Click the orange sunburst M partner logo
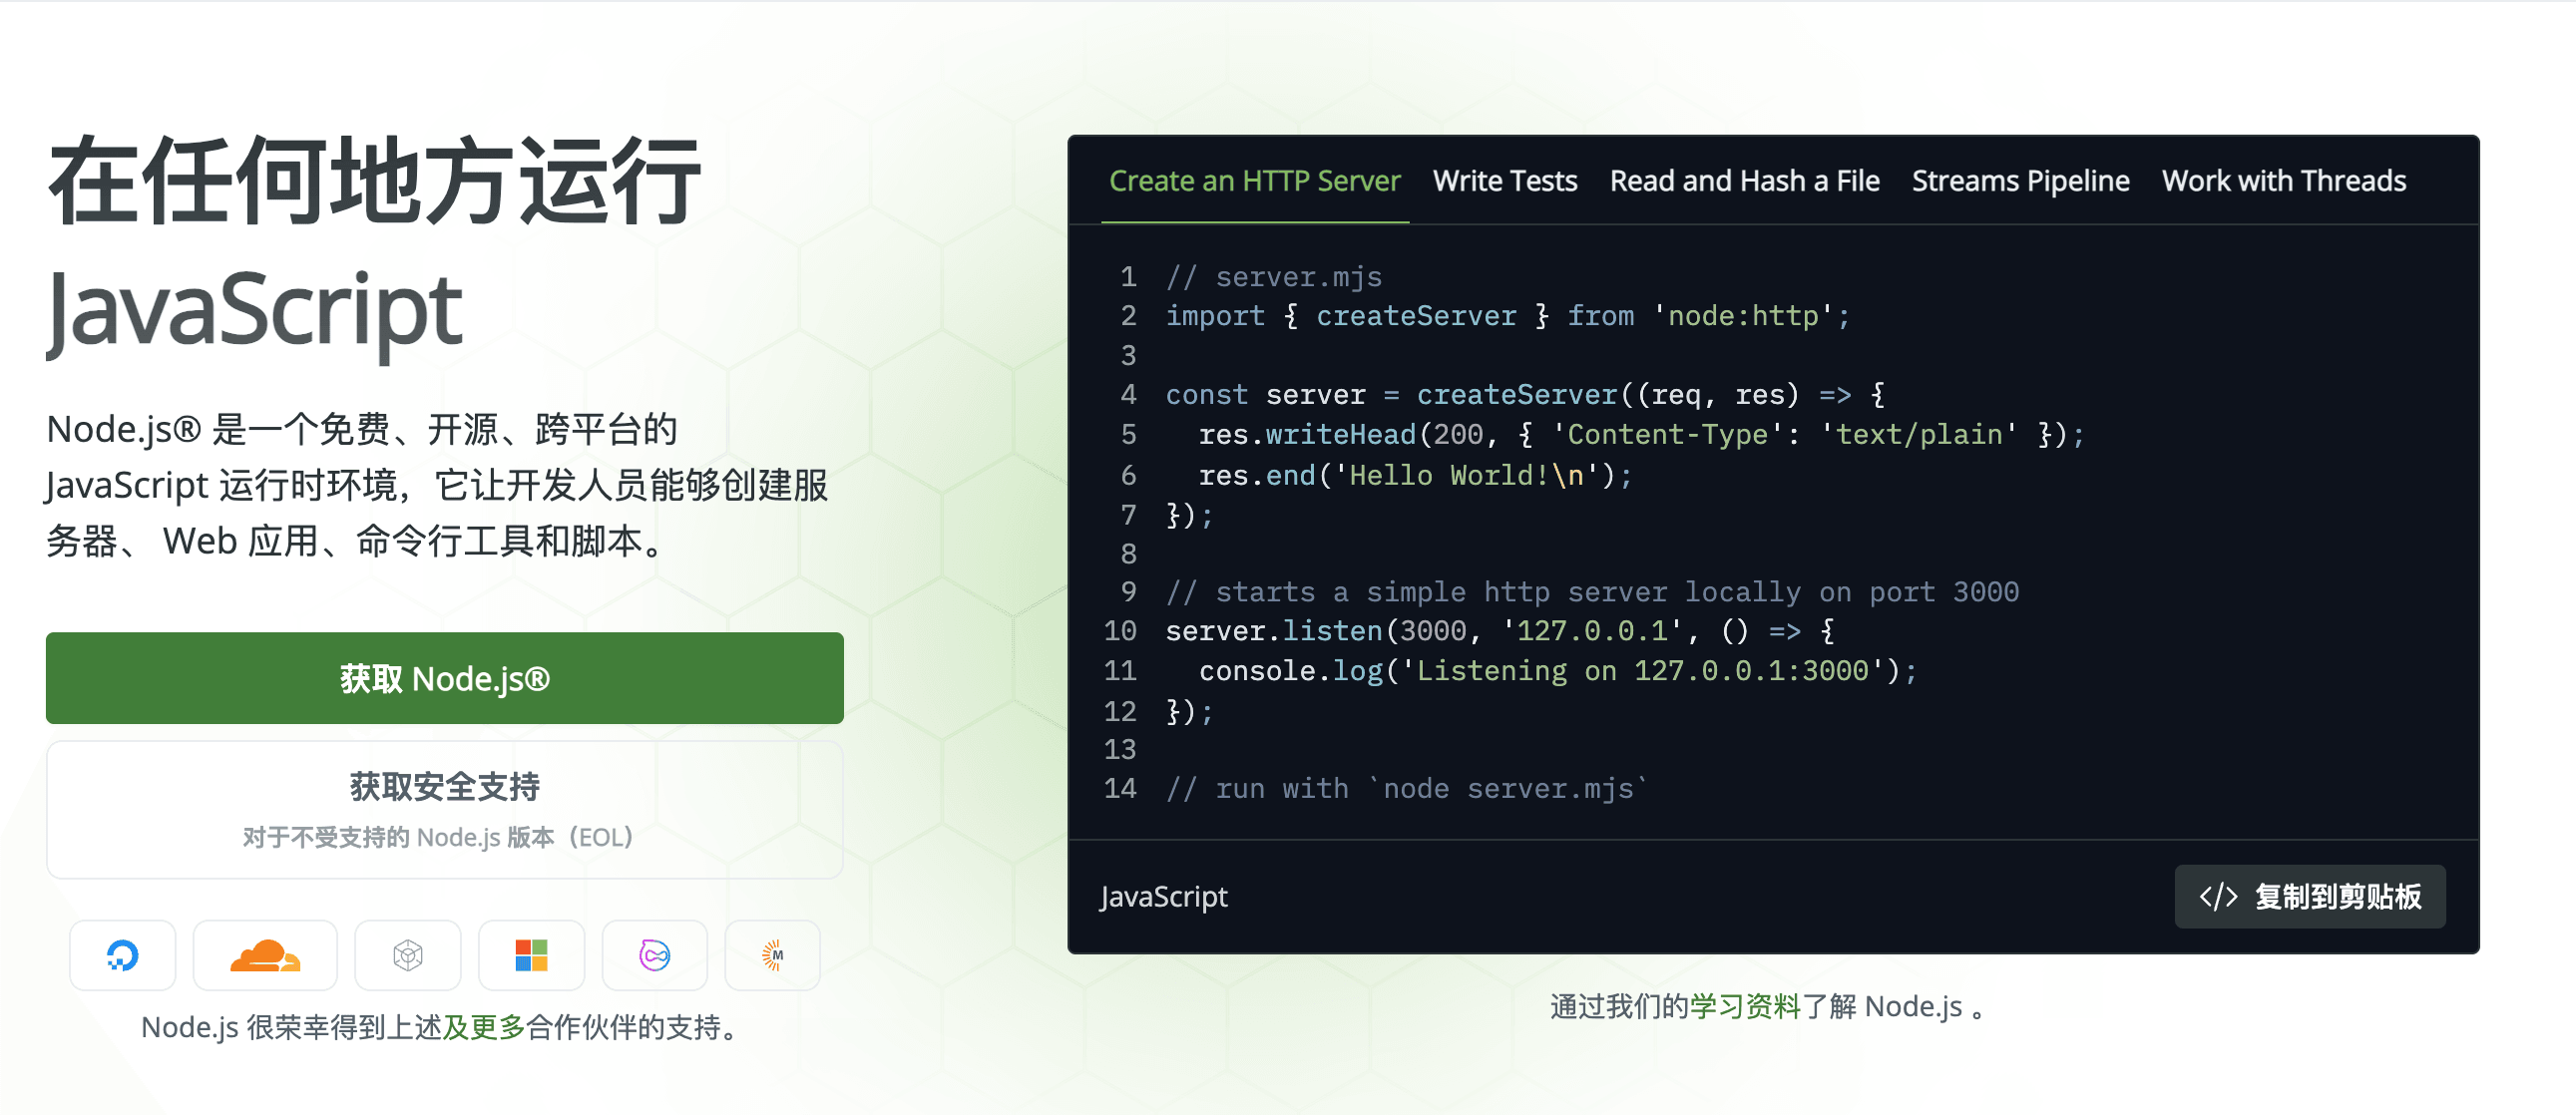The width and height of the screenshot is (2576, 1115). coord(772,955)
